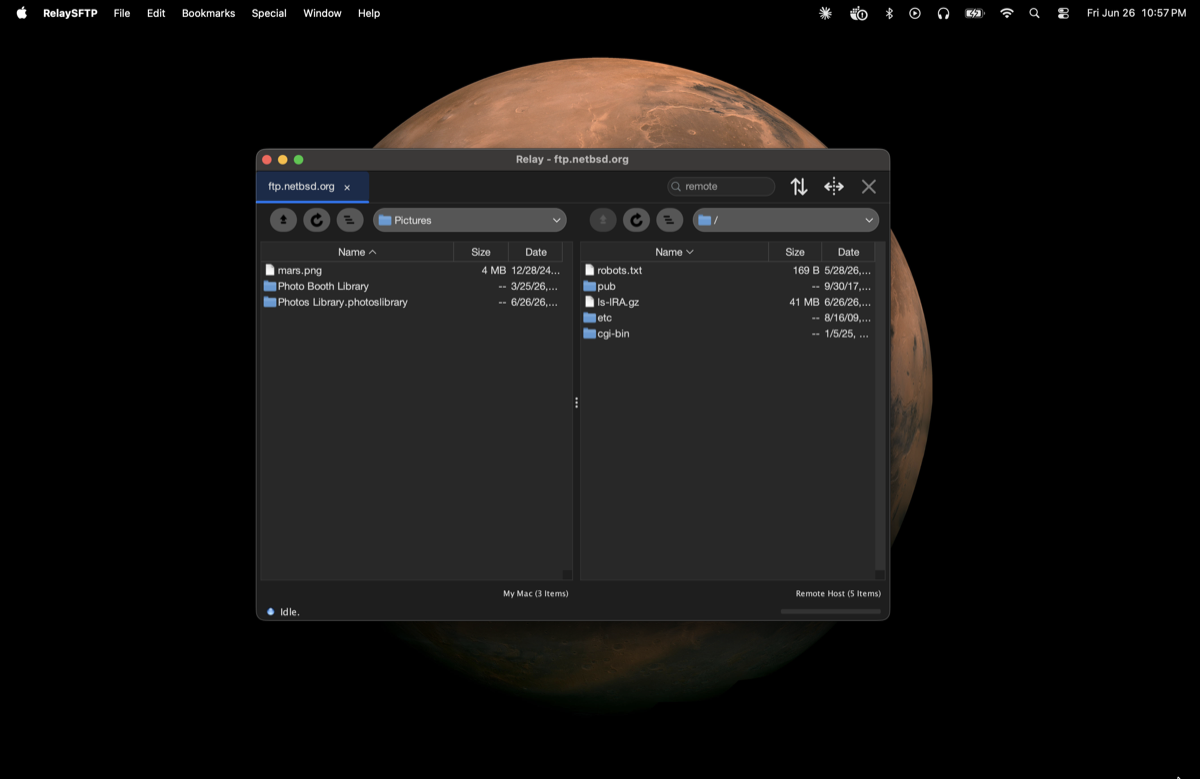Refresh the remote host listing

click(x=636, y=220)
